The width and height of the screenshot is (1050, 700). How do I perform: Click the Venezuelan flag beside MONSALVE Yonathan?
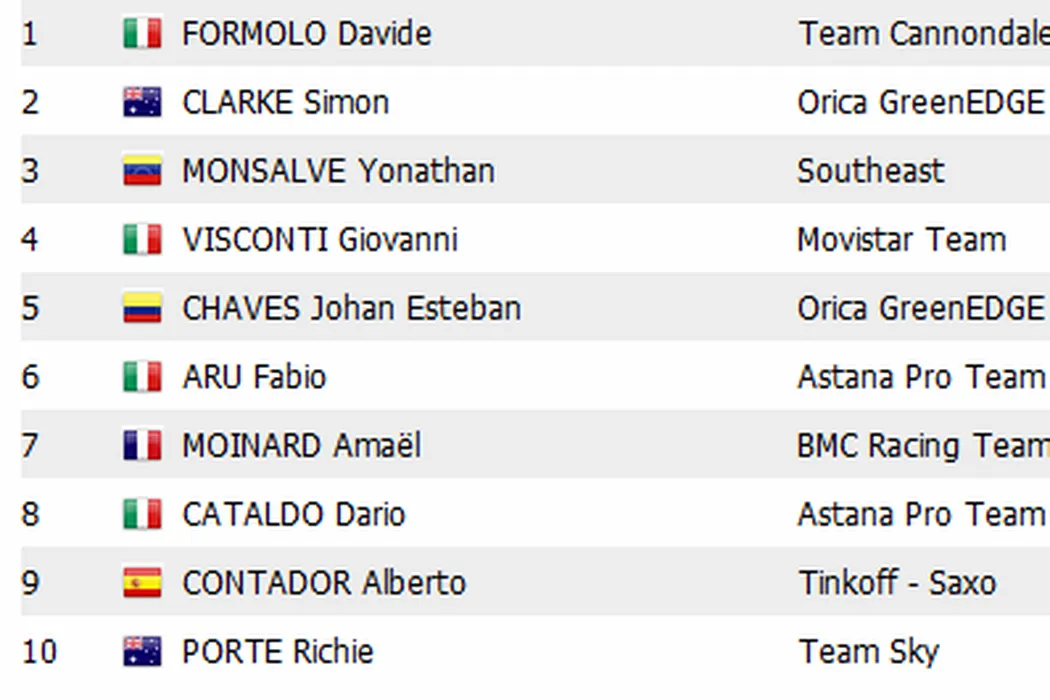(142, 171)
